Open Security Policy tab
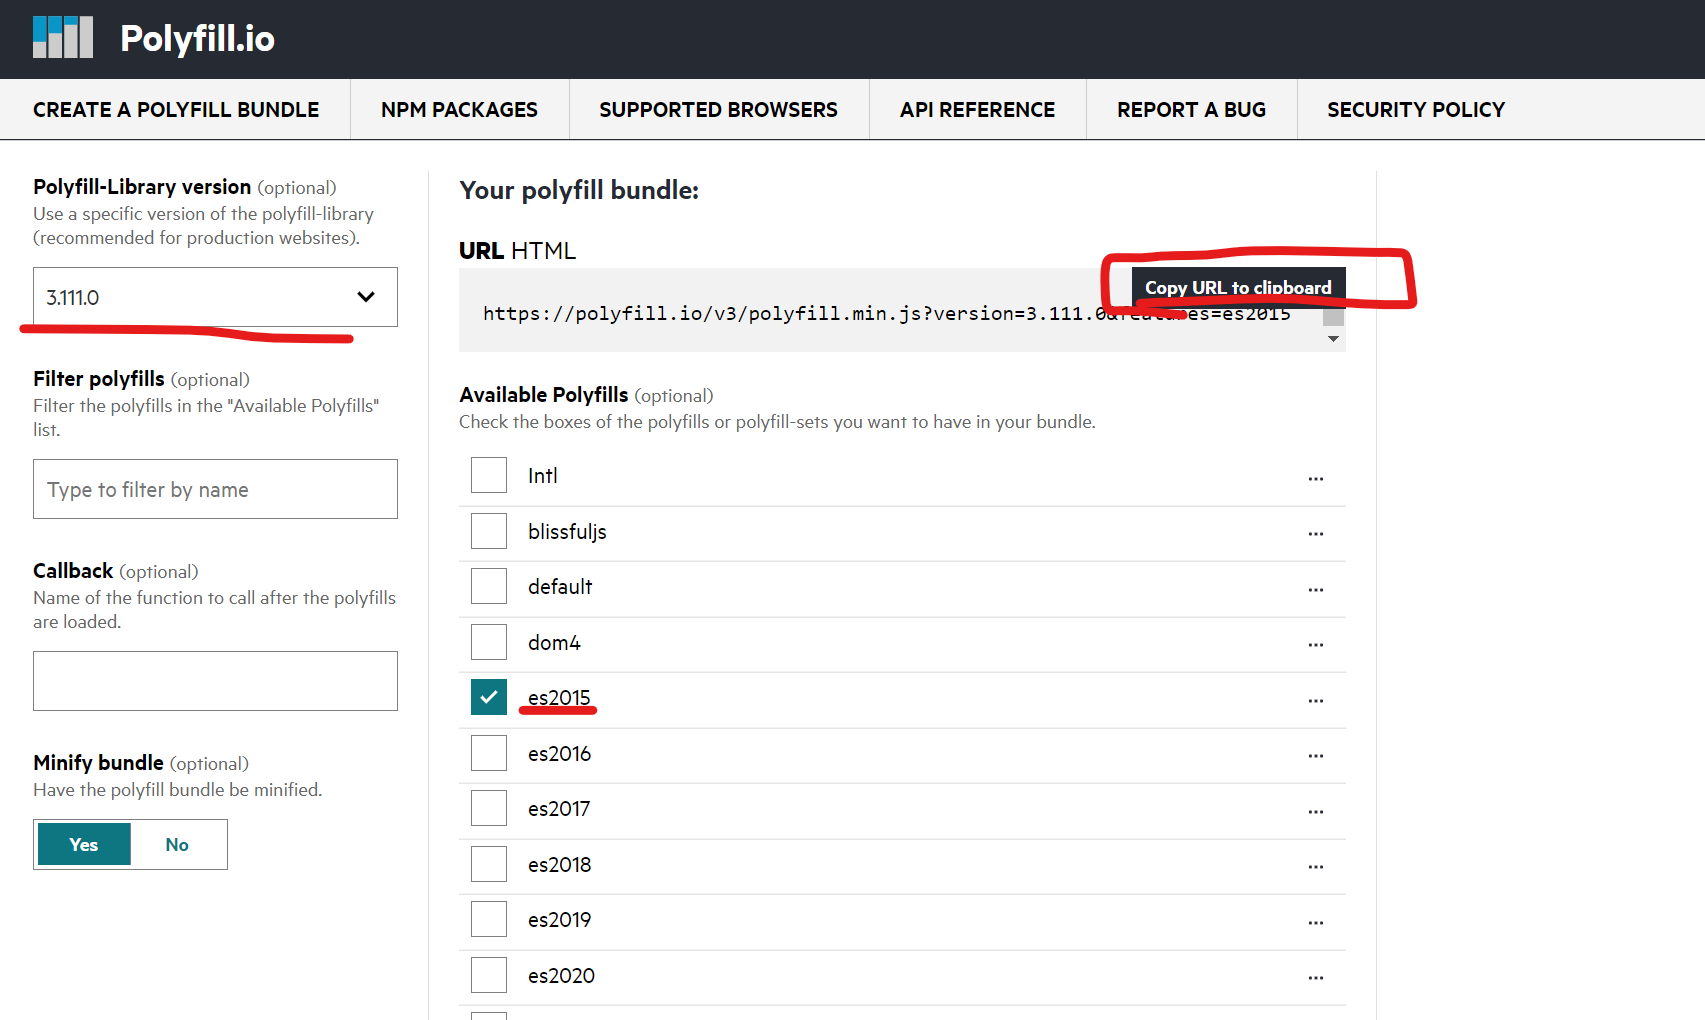This screenshot has height=1020, width=1705. (x=1416, y=110)
